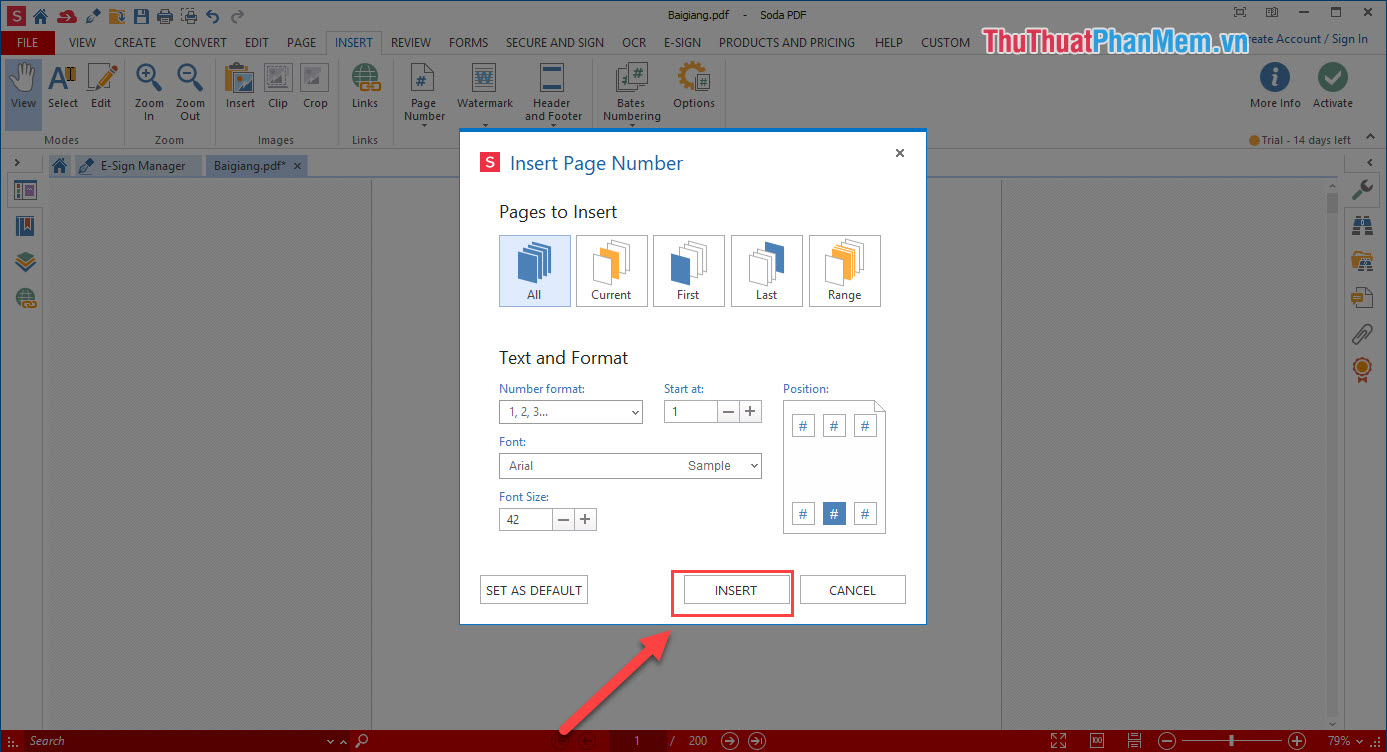1387x752 pixels.
Task: Adjust the zoom slider in status bar
Action: (1232, 740)
